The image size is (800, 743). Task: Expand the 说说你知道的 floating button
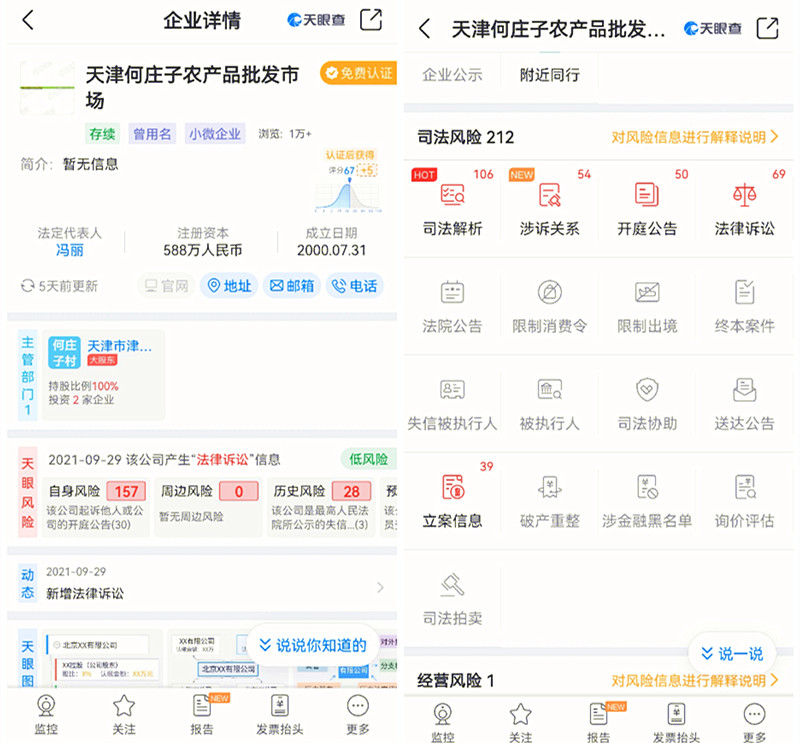[x=313, y=645]
